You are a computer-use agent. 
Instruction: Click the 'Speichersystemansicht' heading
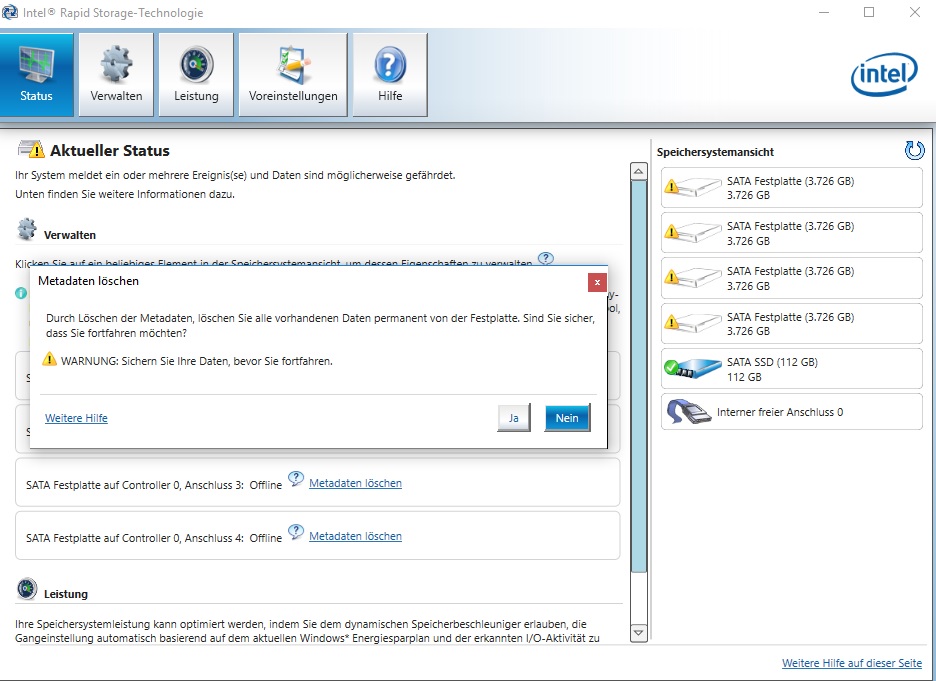[715, 152]
